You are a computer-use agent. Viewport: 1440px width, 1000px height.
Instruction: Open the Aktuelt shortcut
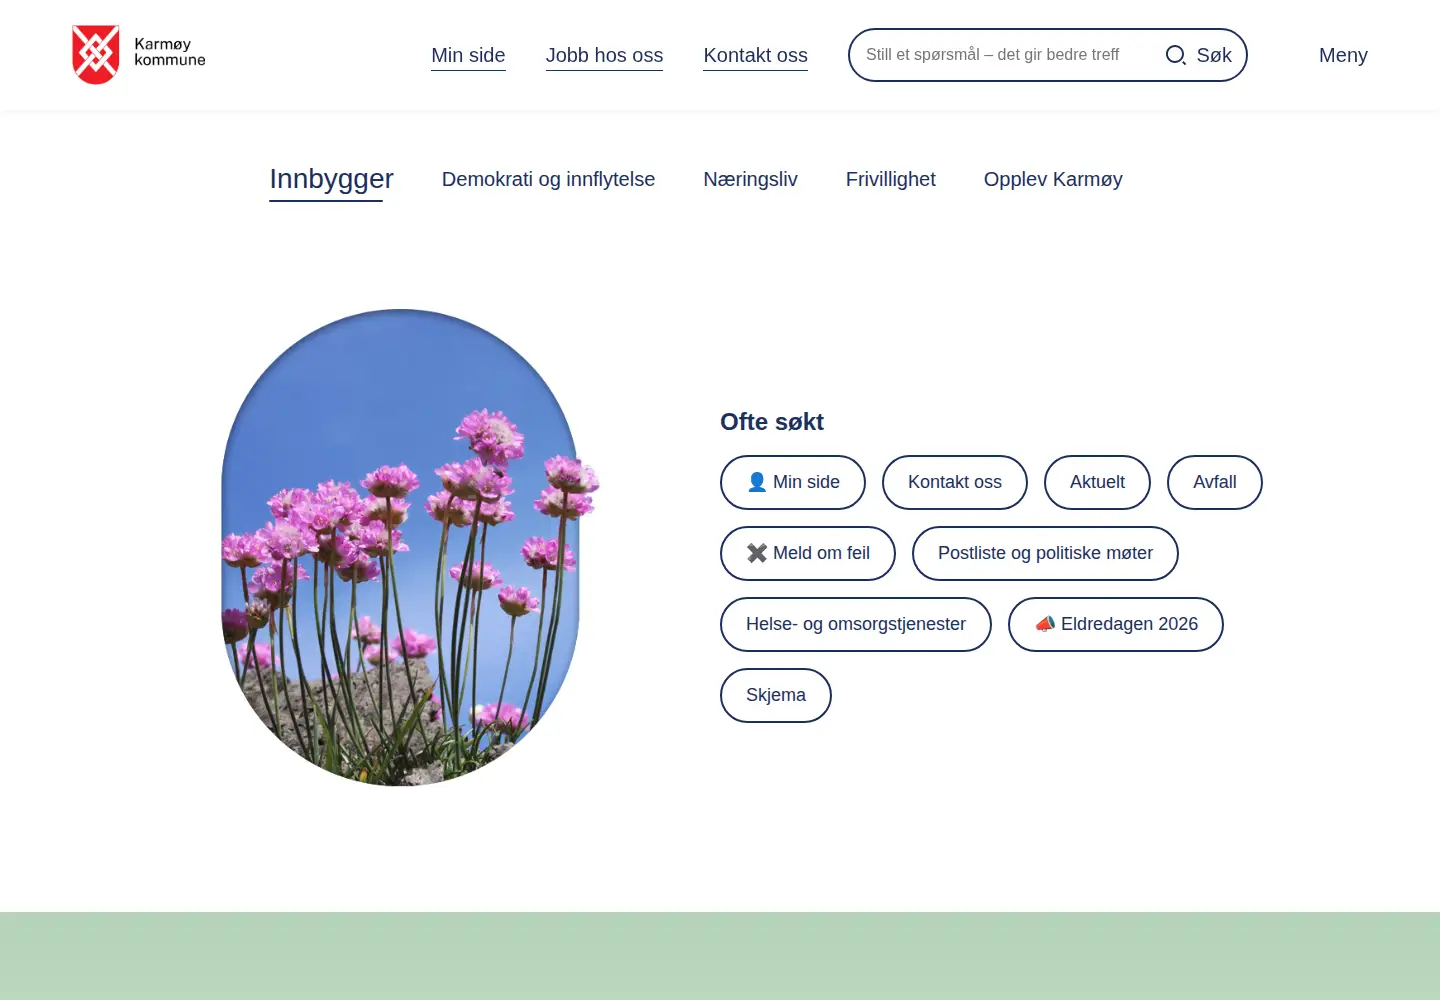(x=1097, y=482)
